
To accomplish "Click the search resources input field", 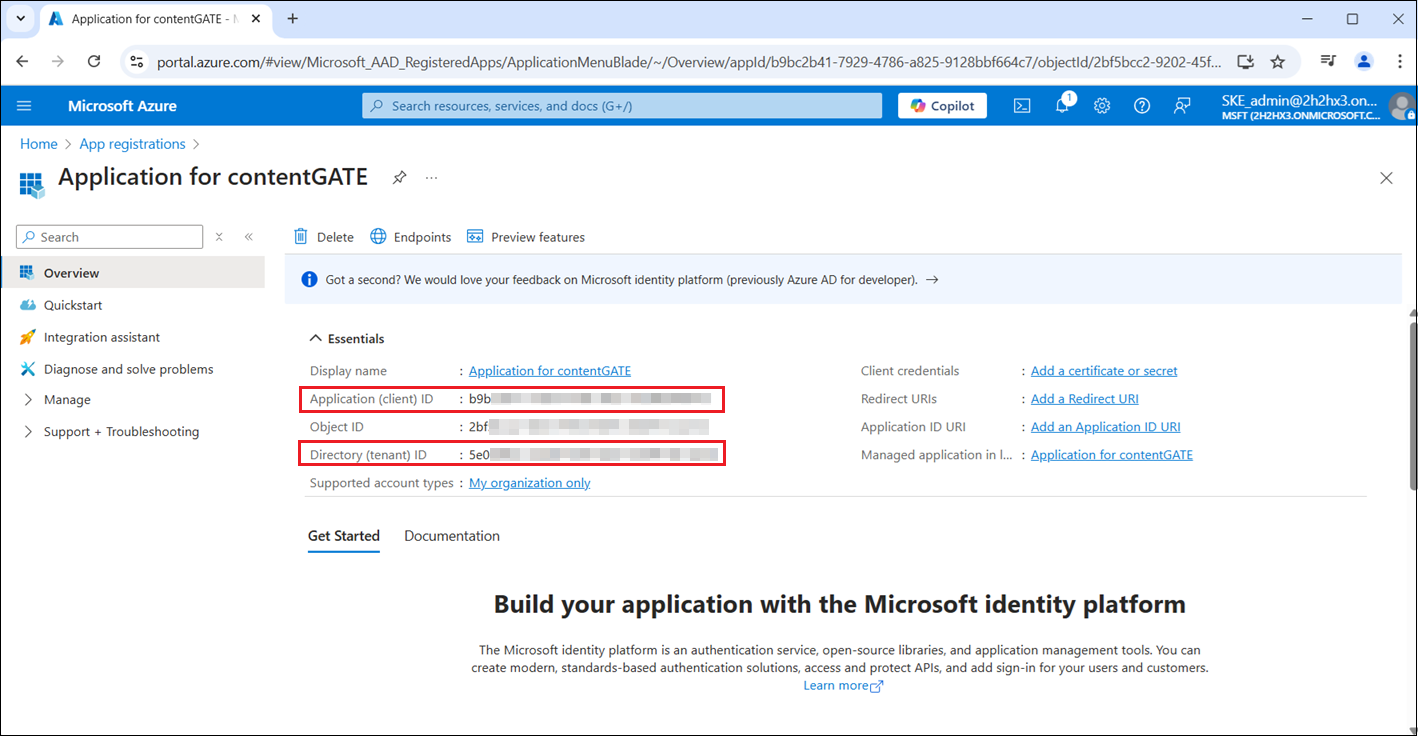I will pos(622,106).
